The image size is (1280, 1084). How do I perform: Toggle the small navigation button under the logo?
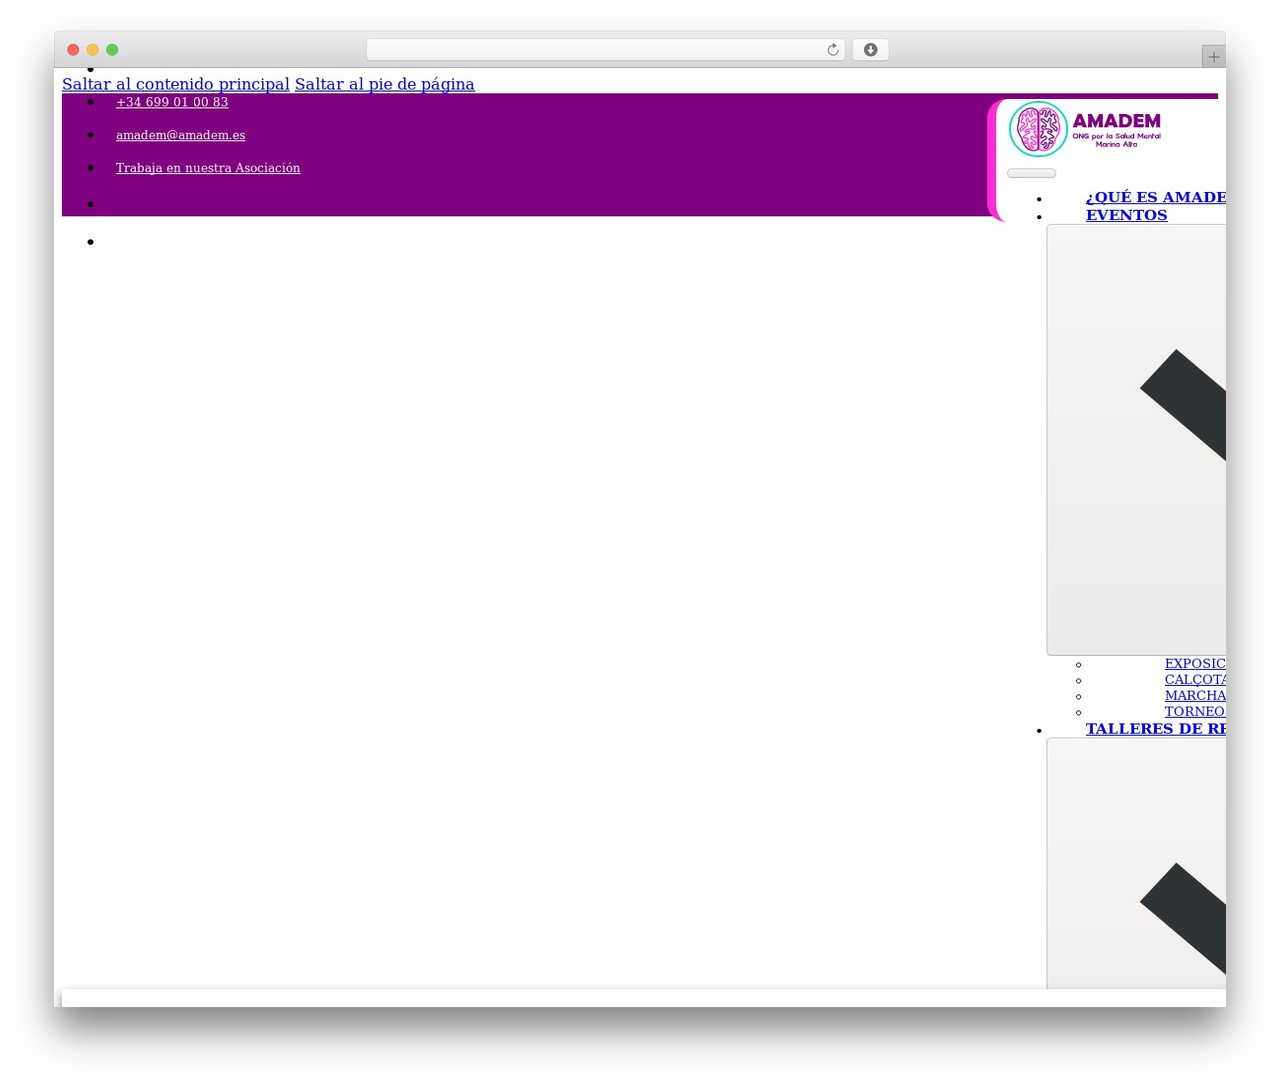coord(1031,173)
